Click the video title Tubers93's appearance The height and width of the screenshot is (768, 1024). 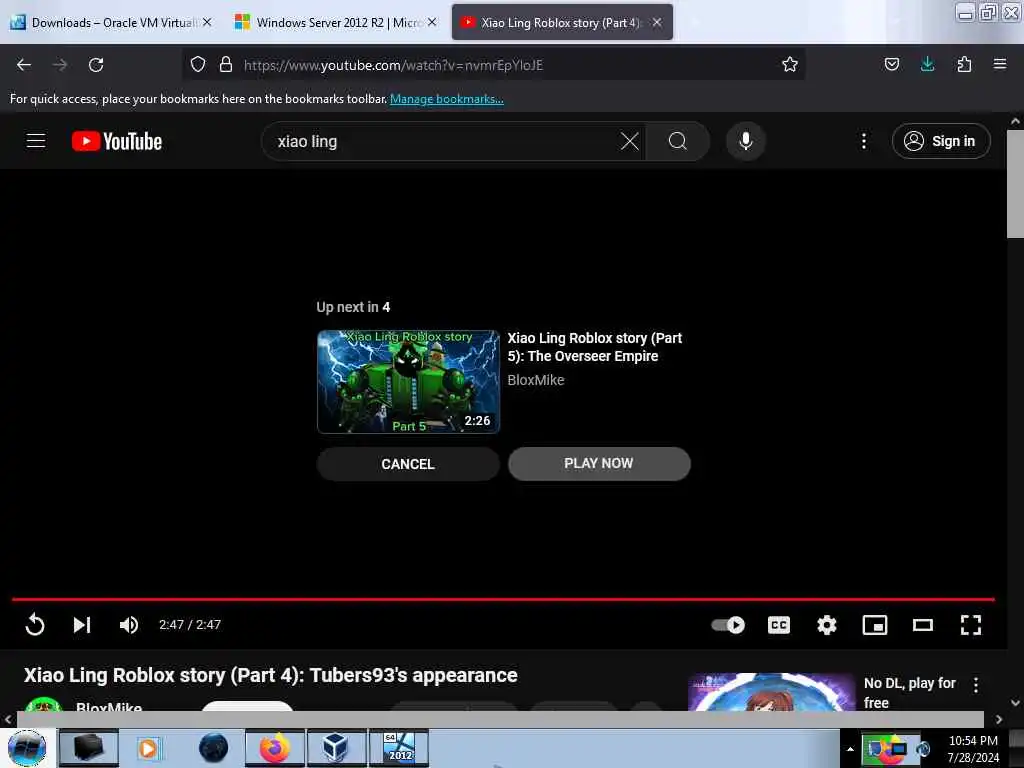pos(270,675)
